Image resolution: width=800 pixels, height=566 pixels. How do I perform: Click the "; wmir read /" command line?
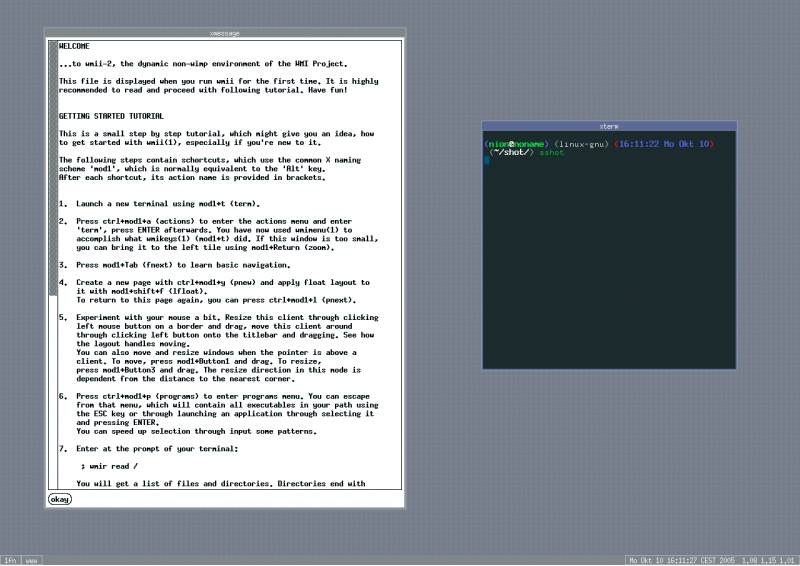pyautogui.click(x=109, y=466)
